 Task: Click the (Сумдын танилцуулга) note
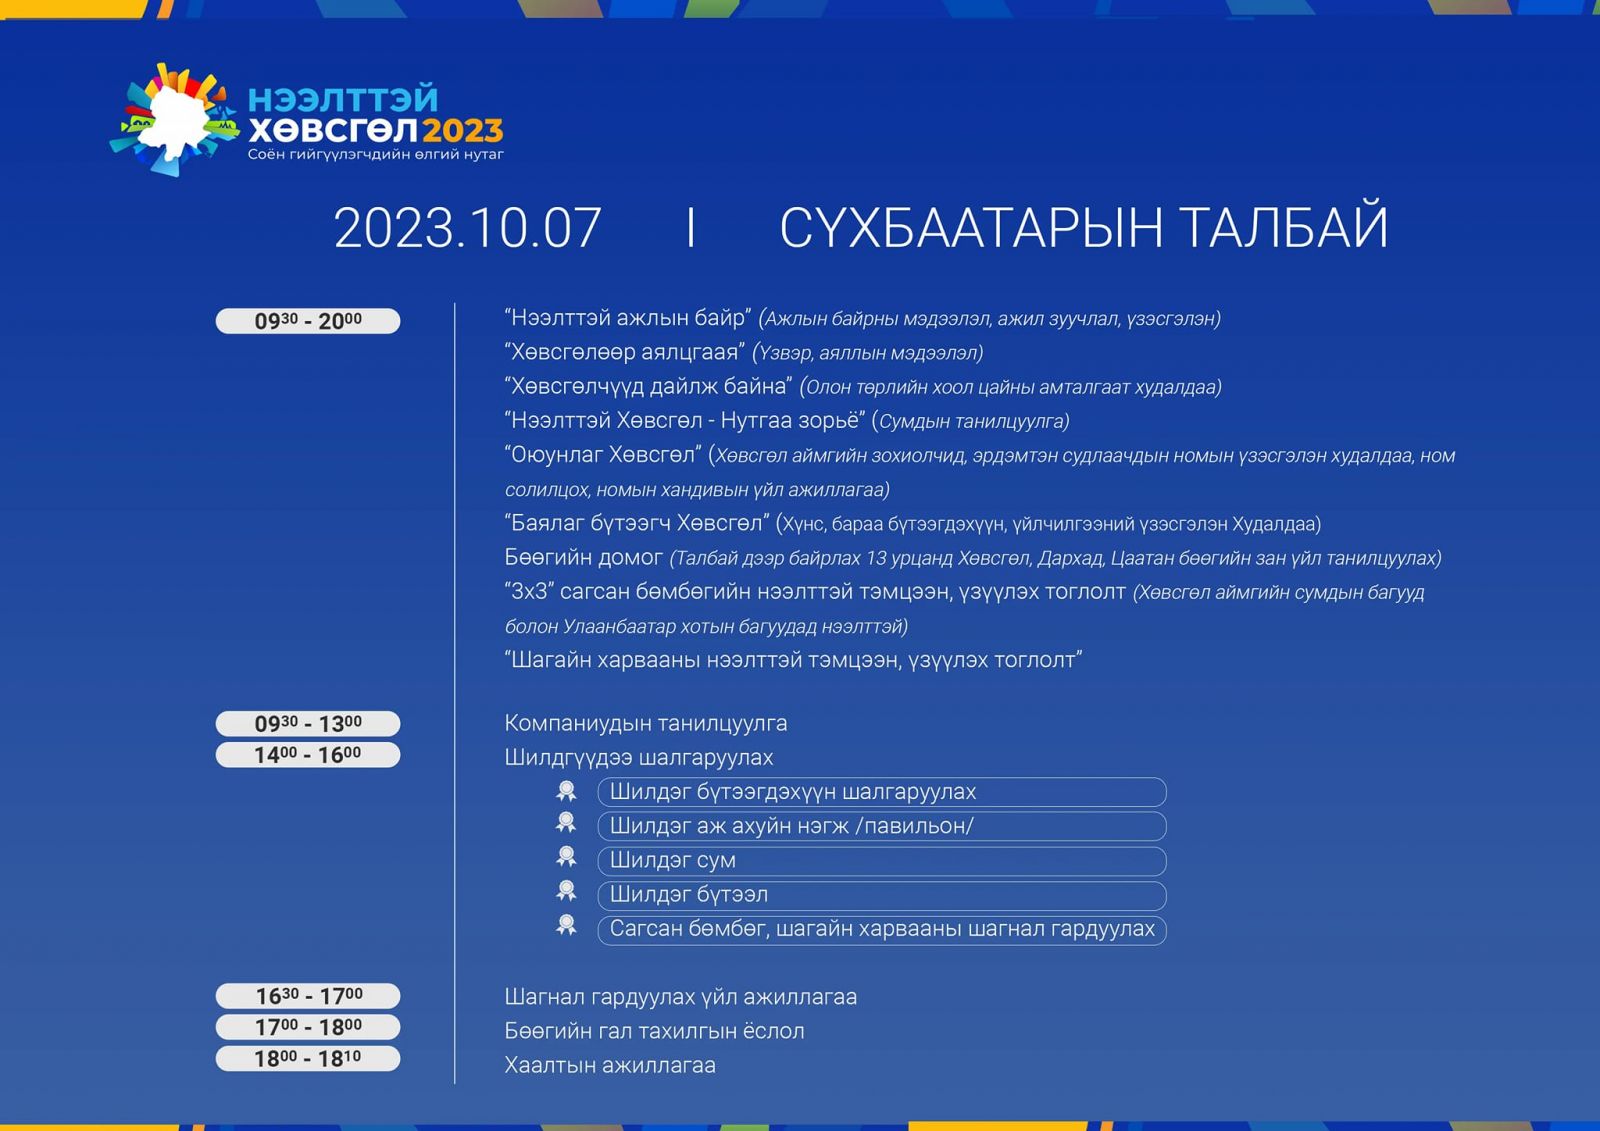click(971, 421)
